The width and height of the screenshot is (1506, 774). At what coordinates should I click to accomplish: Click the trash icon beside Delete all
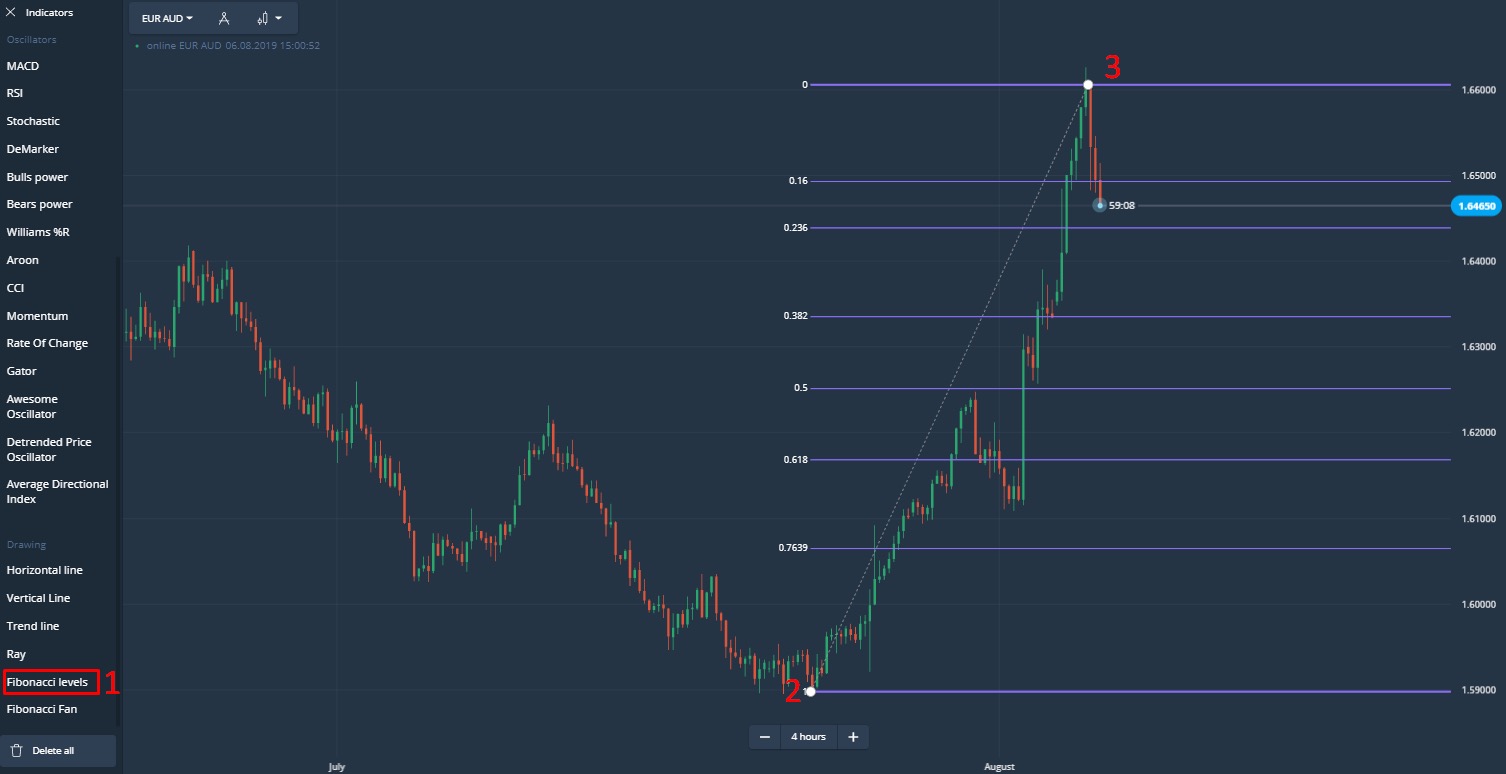click(x=16, y=750)
